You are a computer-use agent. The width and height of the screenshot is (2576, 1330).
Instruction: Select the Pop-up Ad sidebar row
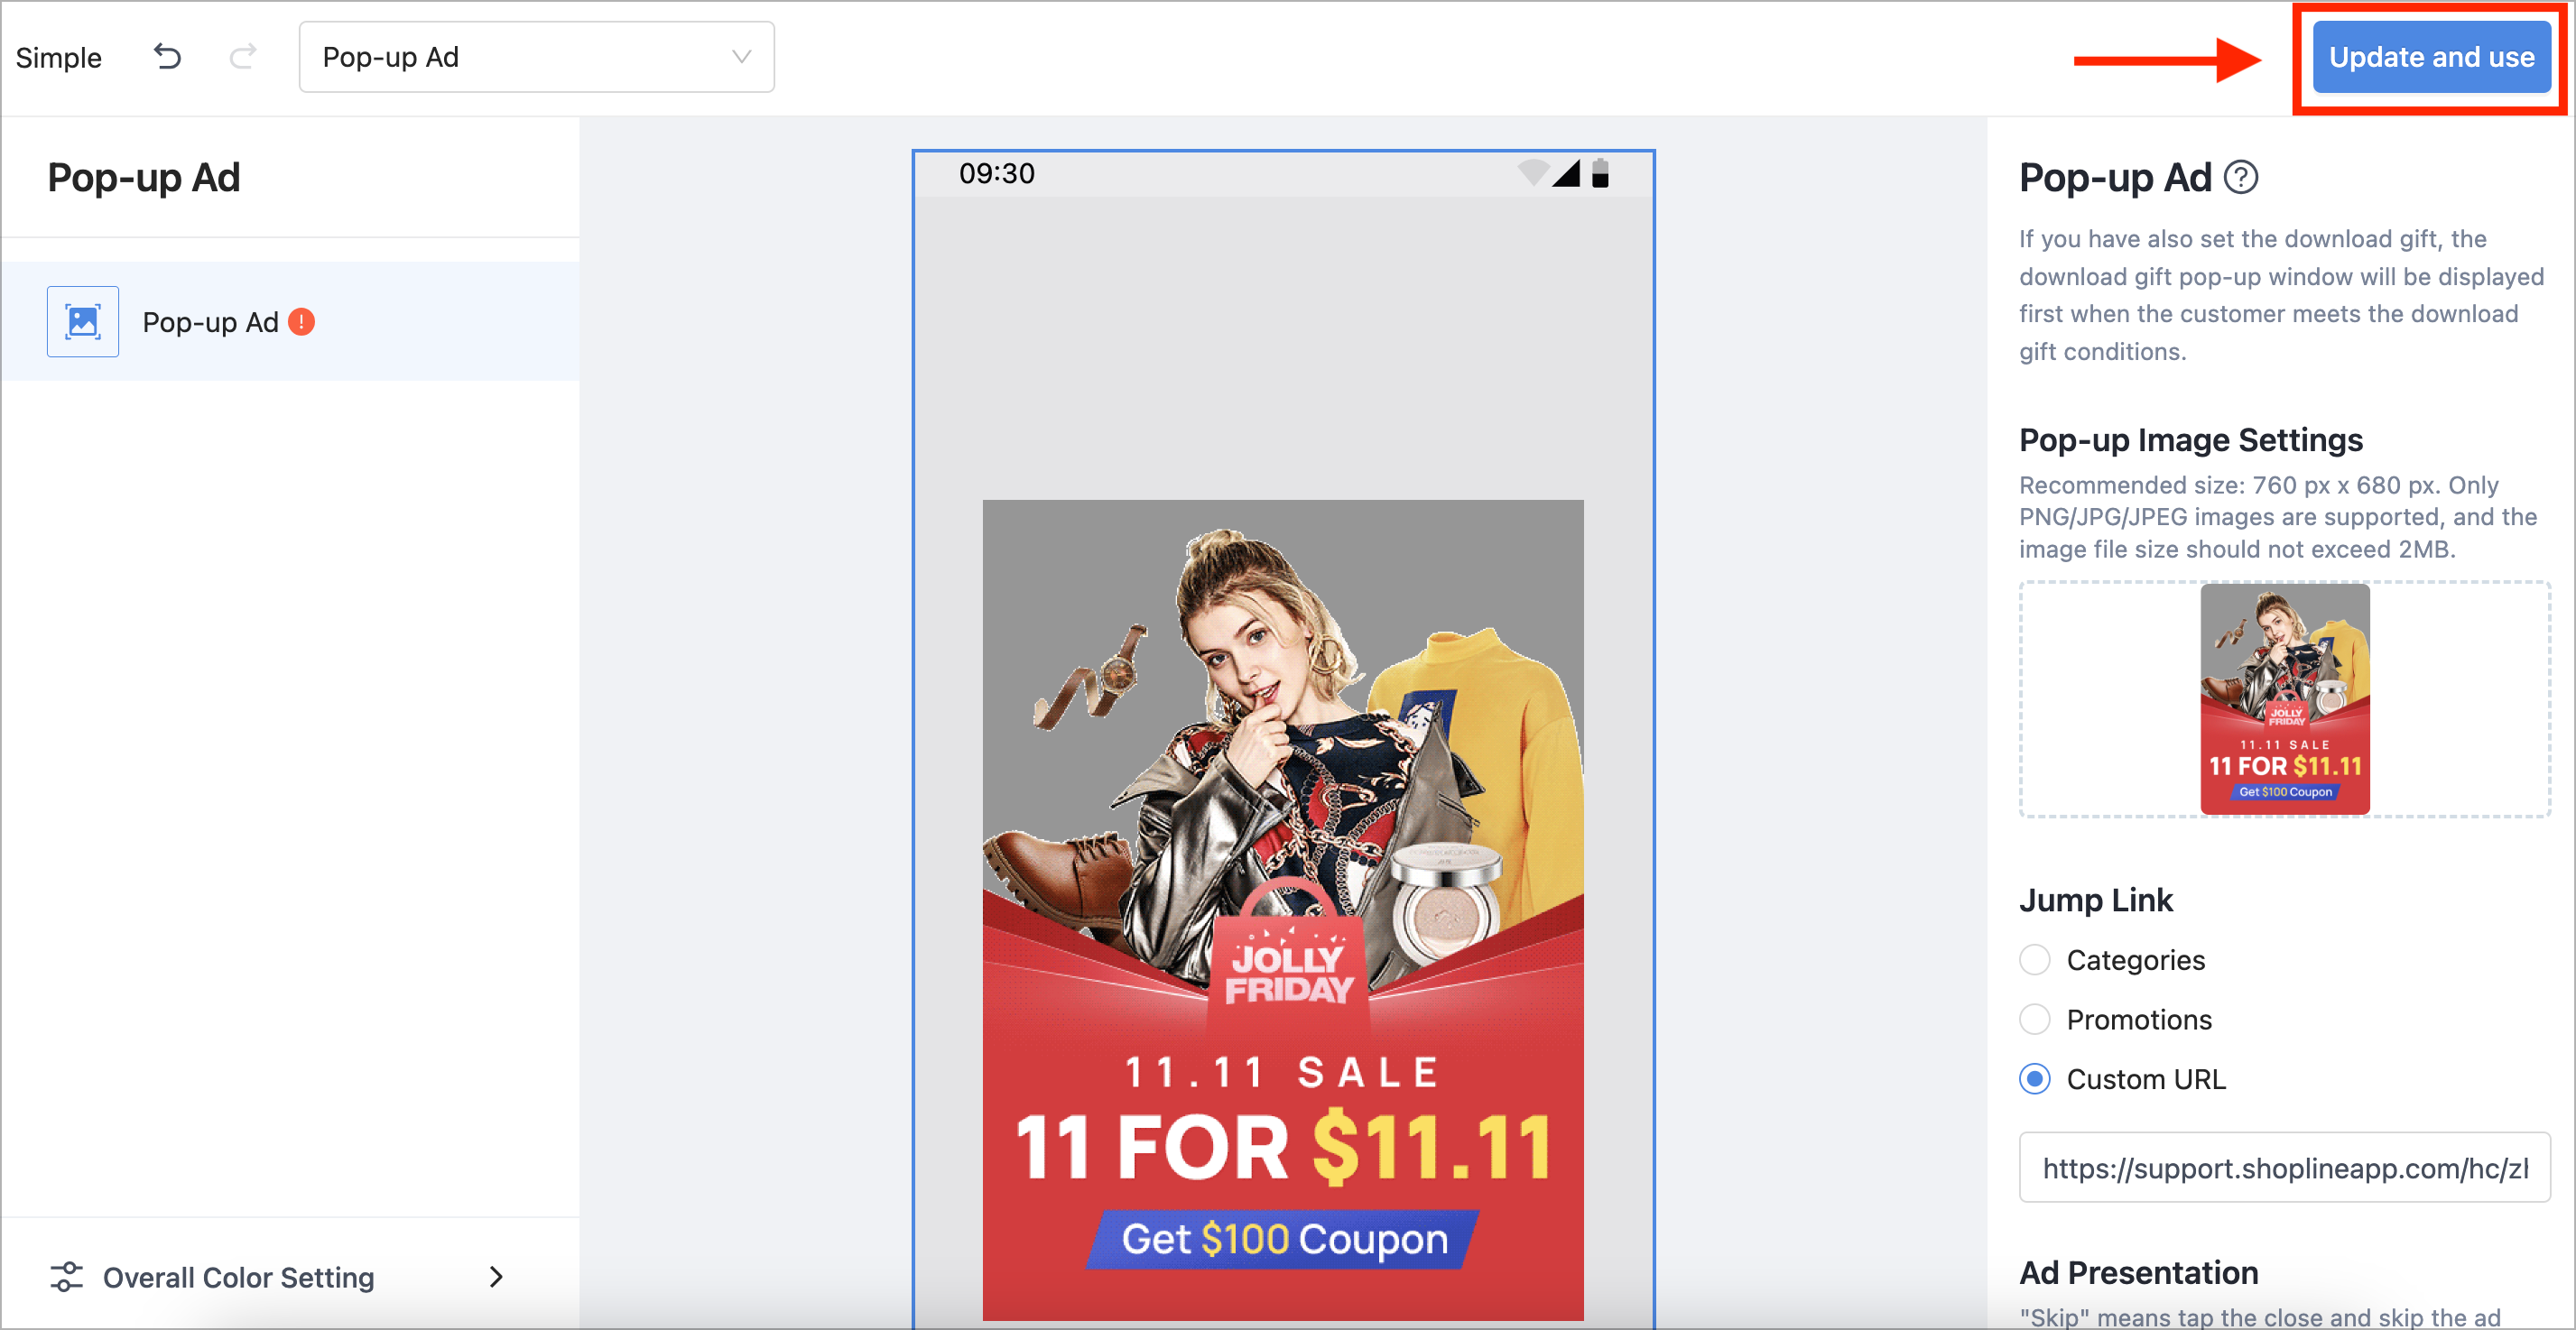pos(290,321)
